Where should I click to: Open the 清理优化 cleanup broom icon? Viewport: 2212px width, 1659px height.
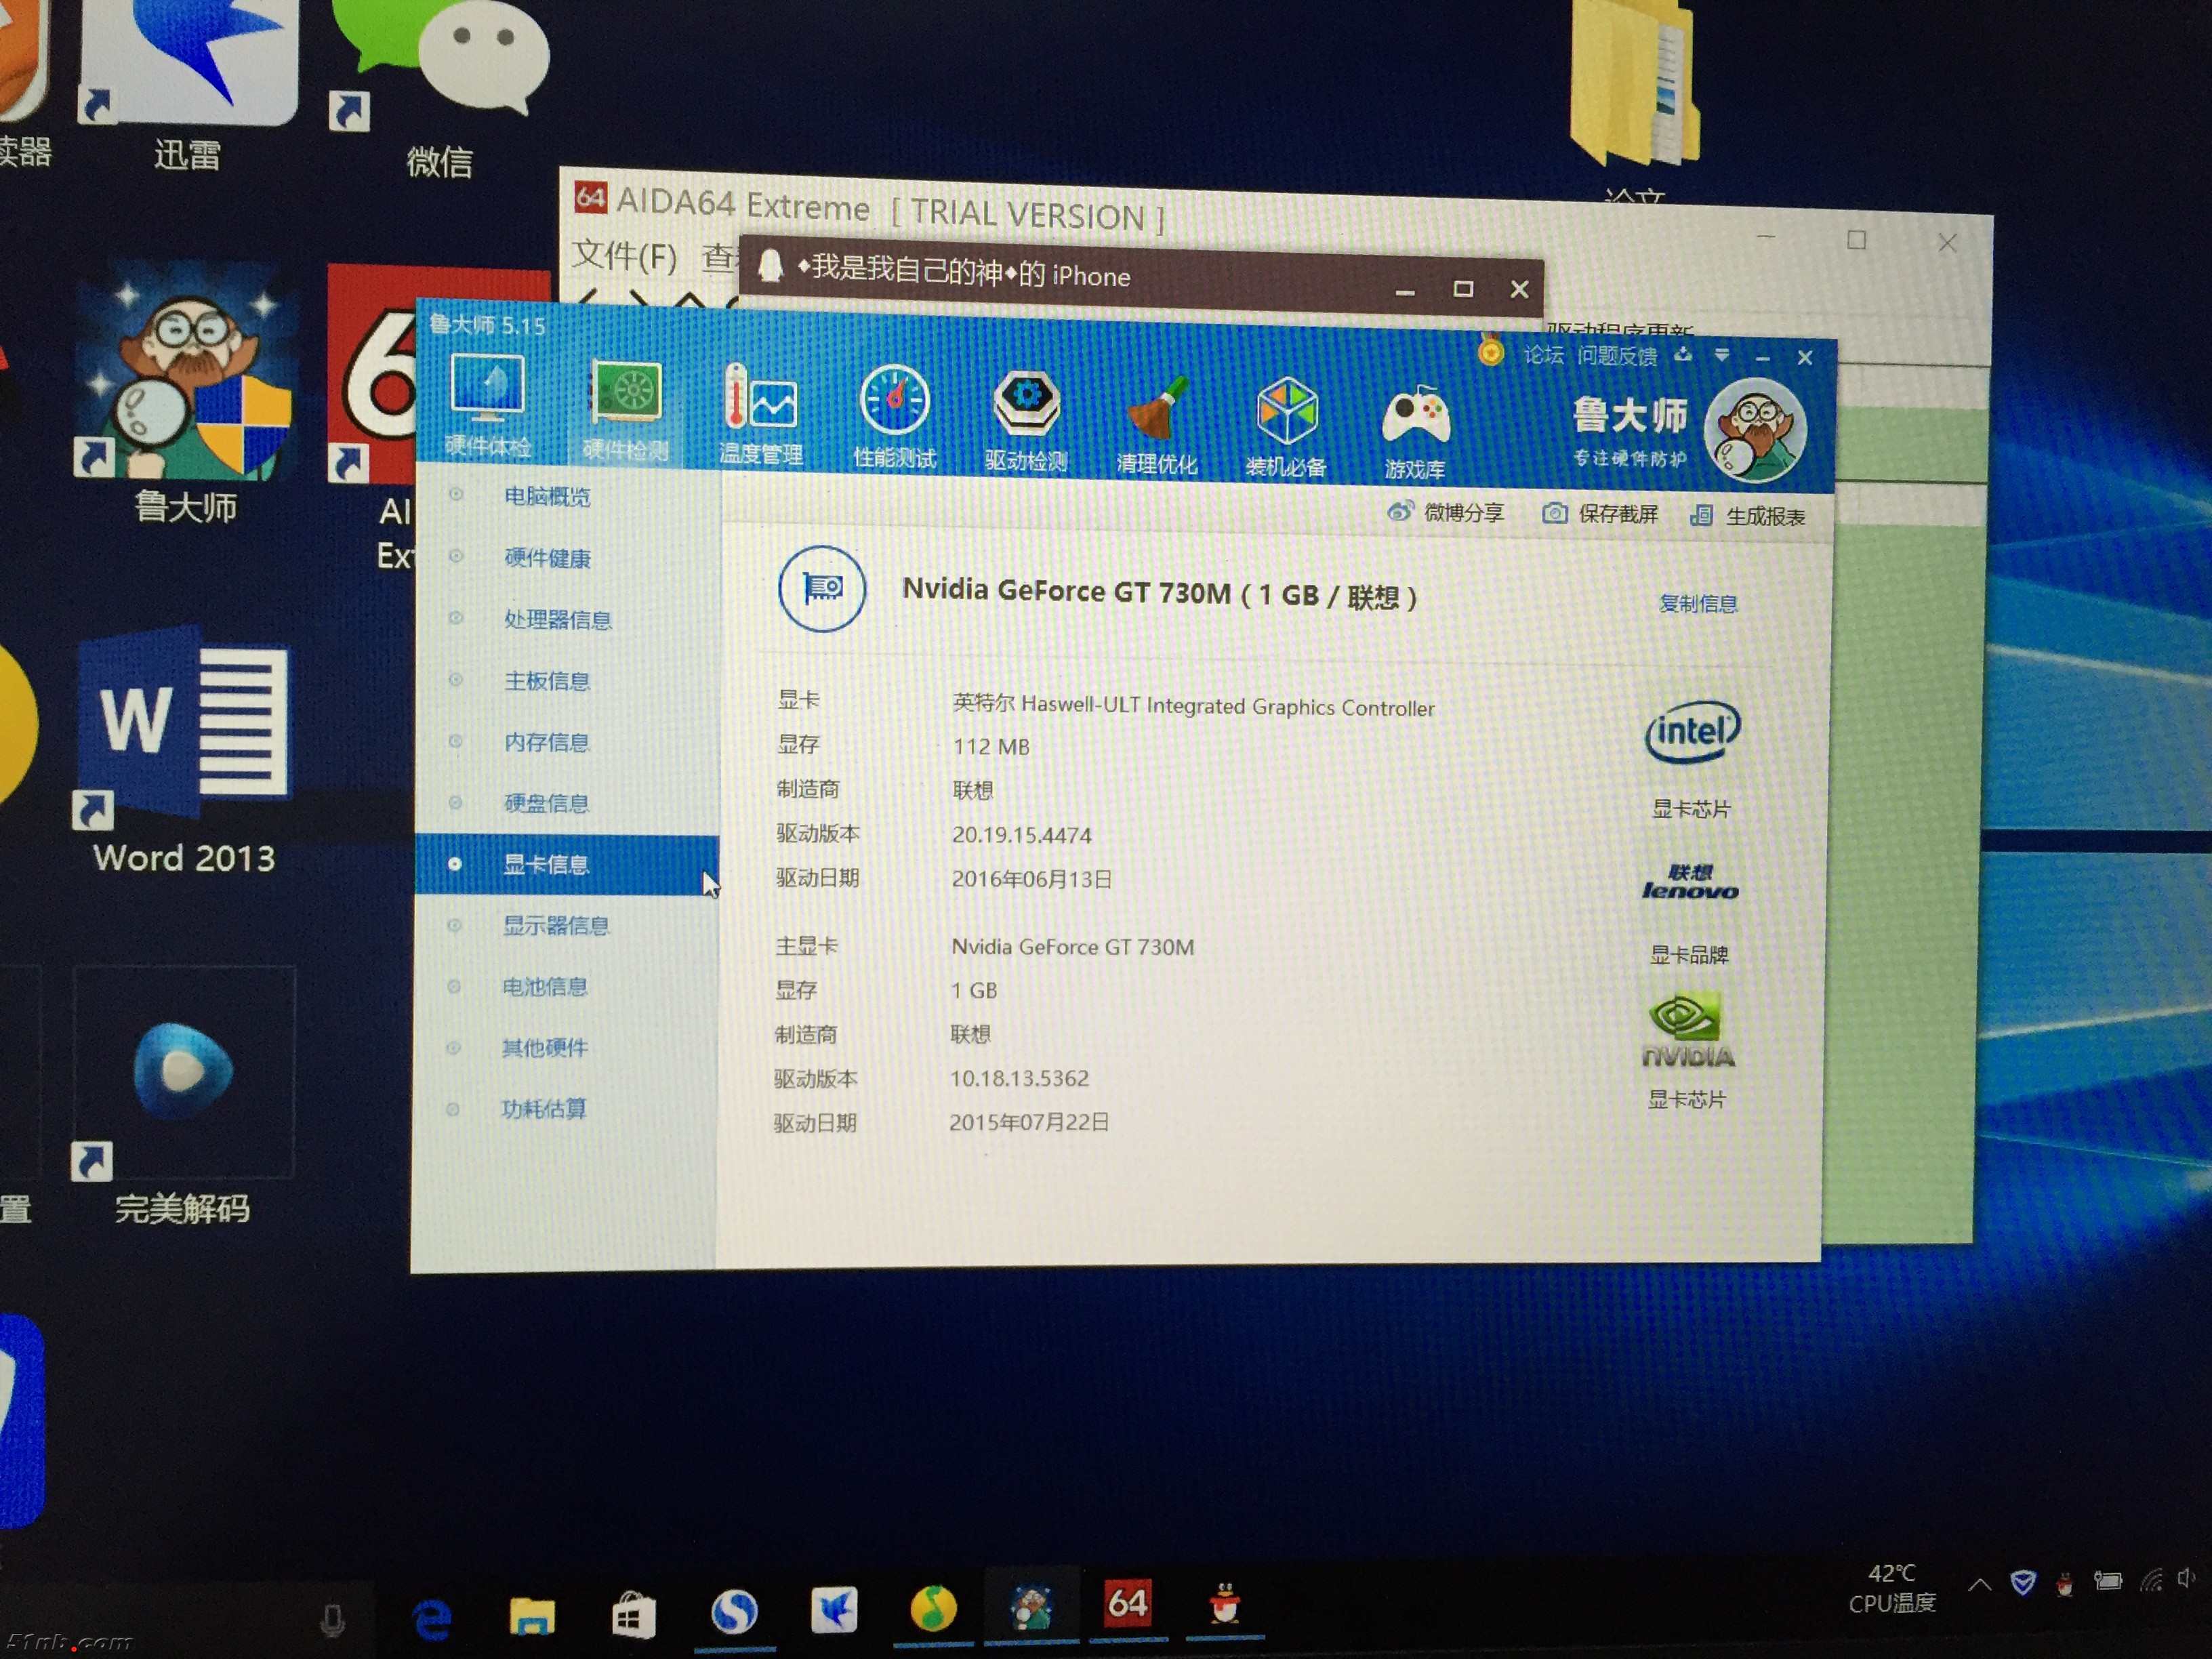[1157, 426]
